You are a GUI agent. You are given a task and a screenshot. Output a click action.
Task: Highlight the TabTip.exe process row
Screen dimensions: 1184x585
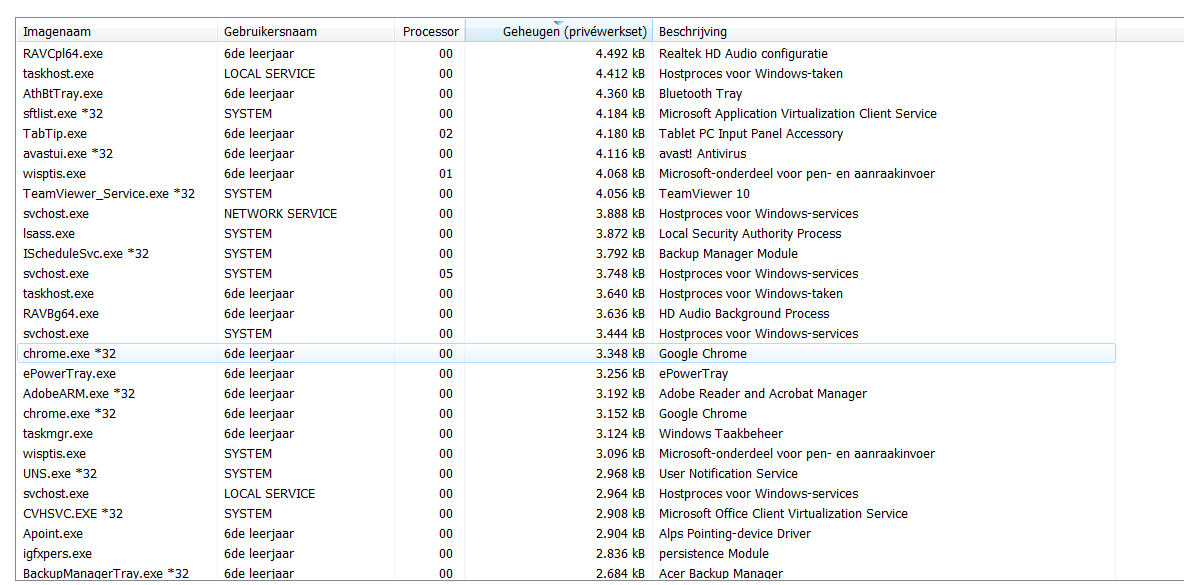55,134
